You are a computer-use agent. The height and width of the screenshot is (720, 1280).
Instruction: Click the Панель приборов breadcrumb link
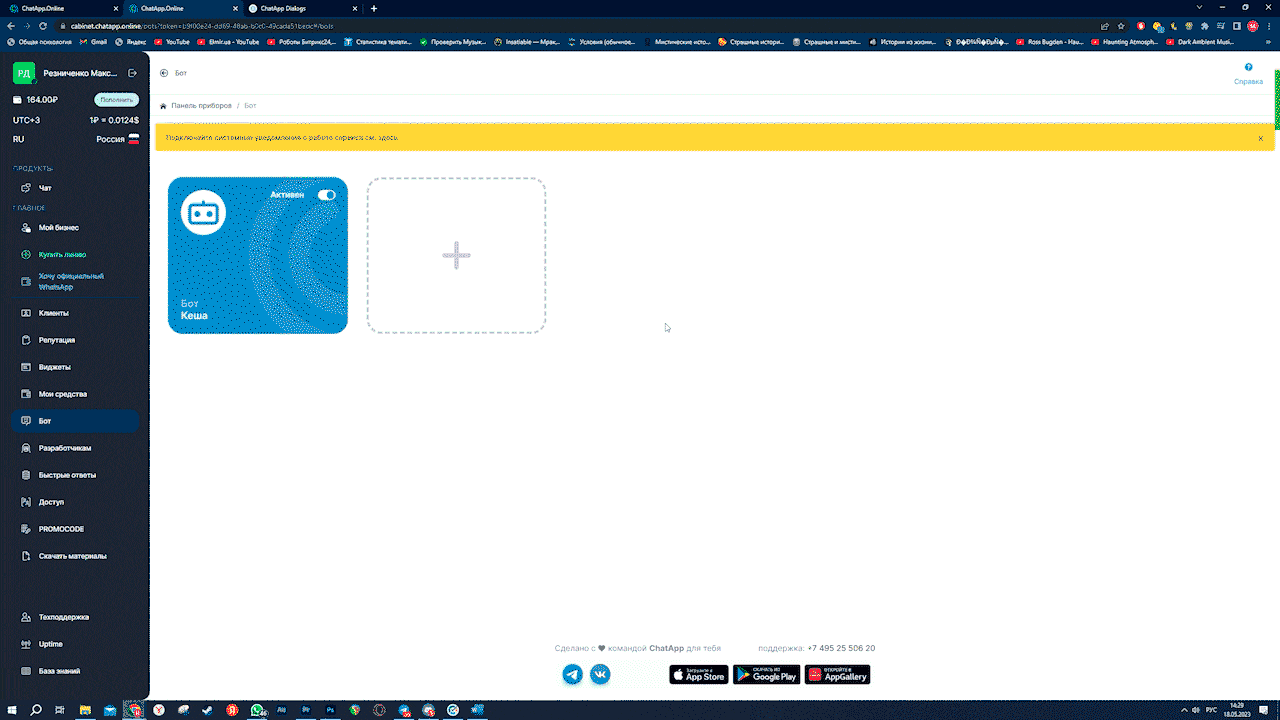201,106
